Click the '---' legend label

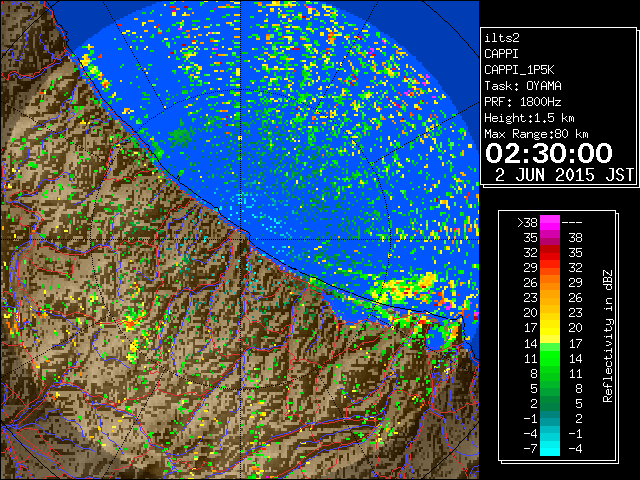pyautogui.click(x=572, y=223)
